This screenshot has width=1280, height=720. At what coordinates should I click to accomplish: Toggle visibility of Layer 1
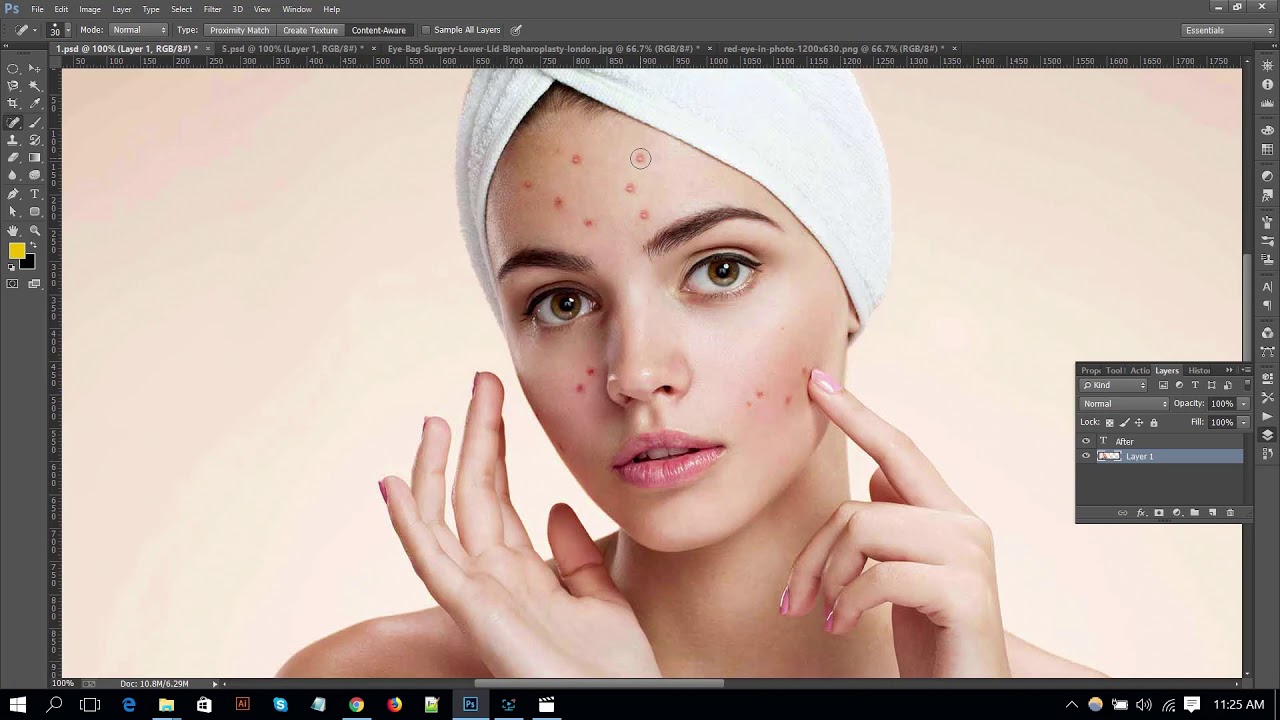1086,456
